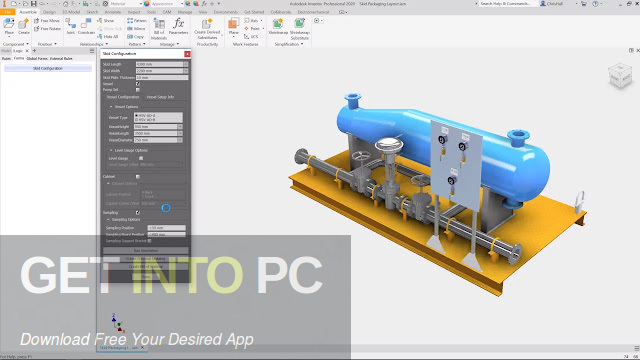Open the Vessel Length dropdown
The width and height of the screenshot is (640, 360).
[x=180, y=133]
